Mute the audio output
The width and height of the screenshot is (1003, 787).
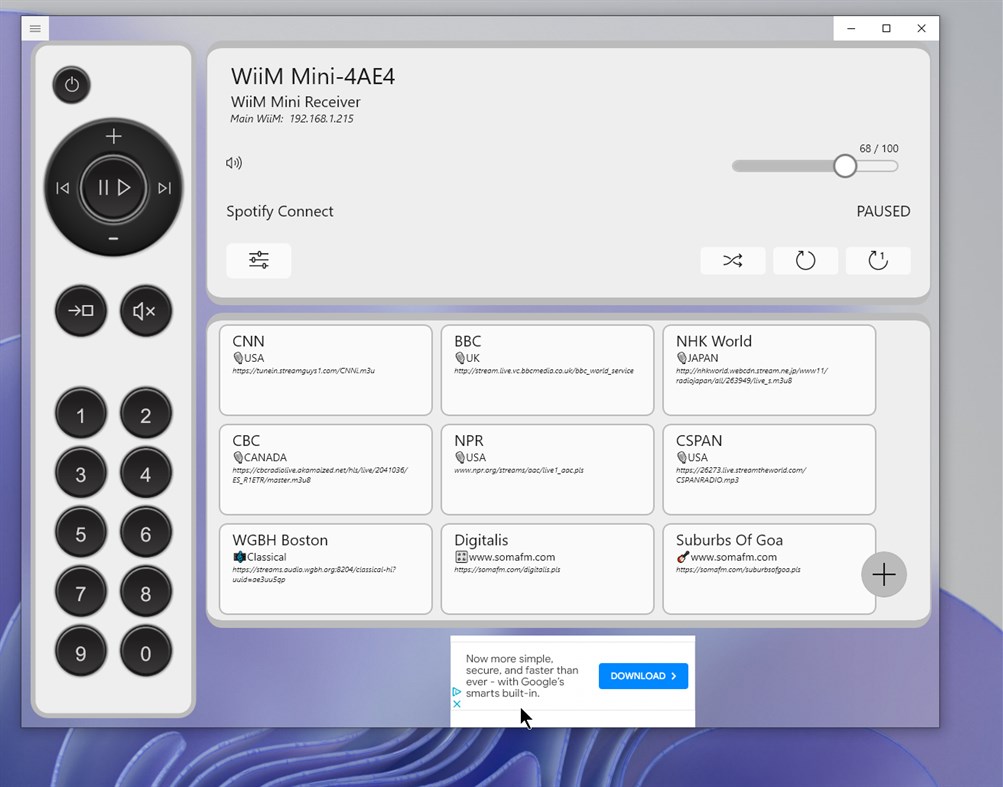pyautogui.click(x=145, y=310)
